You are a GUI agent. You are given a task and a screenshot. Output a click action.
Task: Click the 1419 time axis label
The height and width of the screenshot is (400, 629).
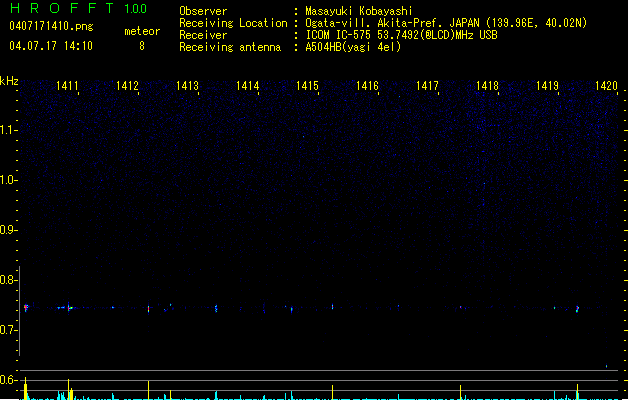coord(548,86)
